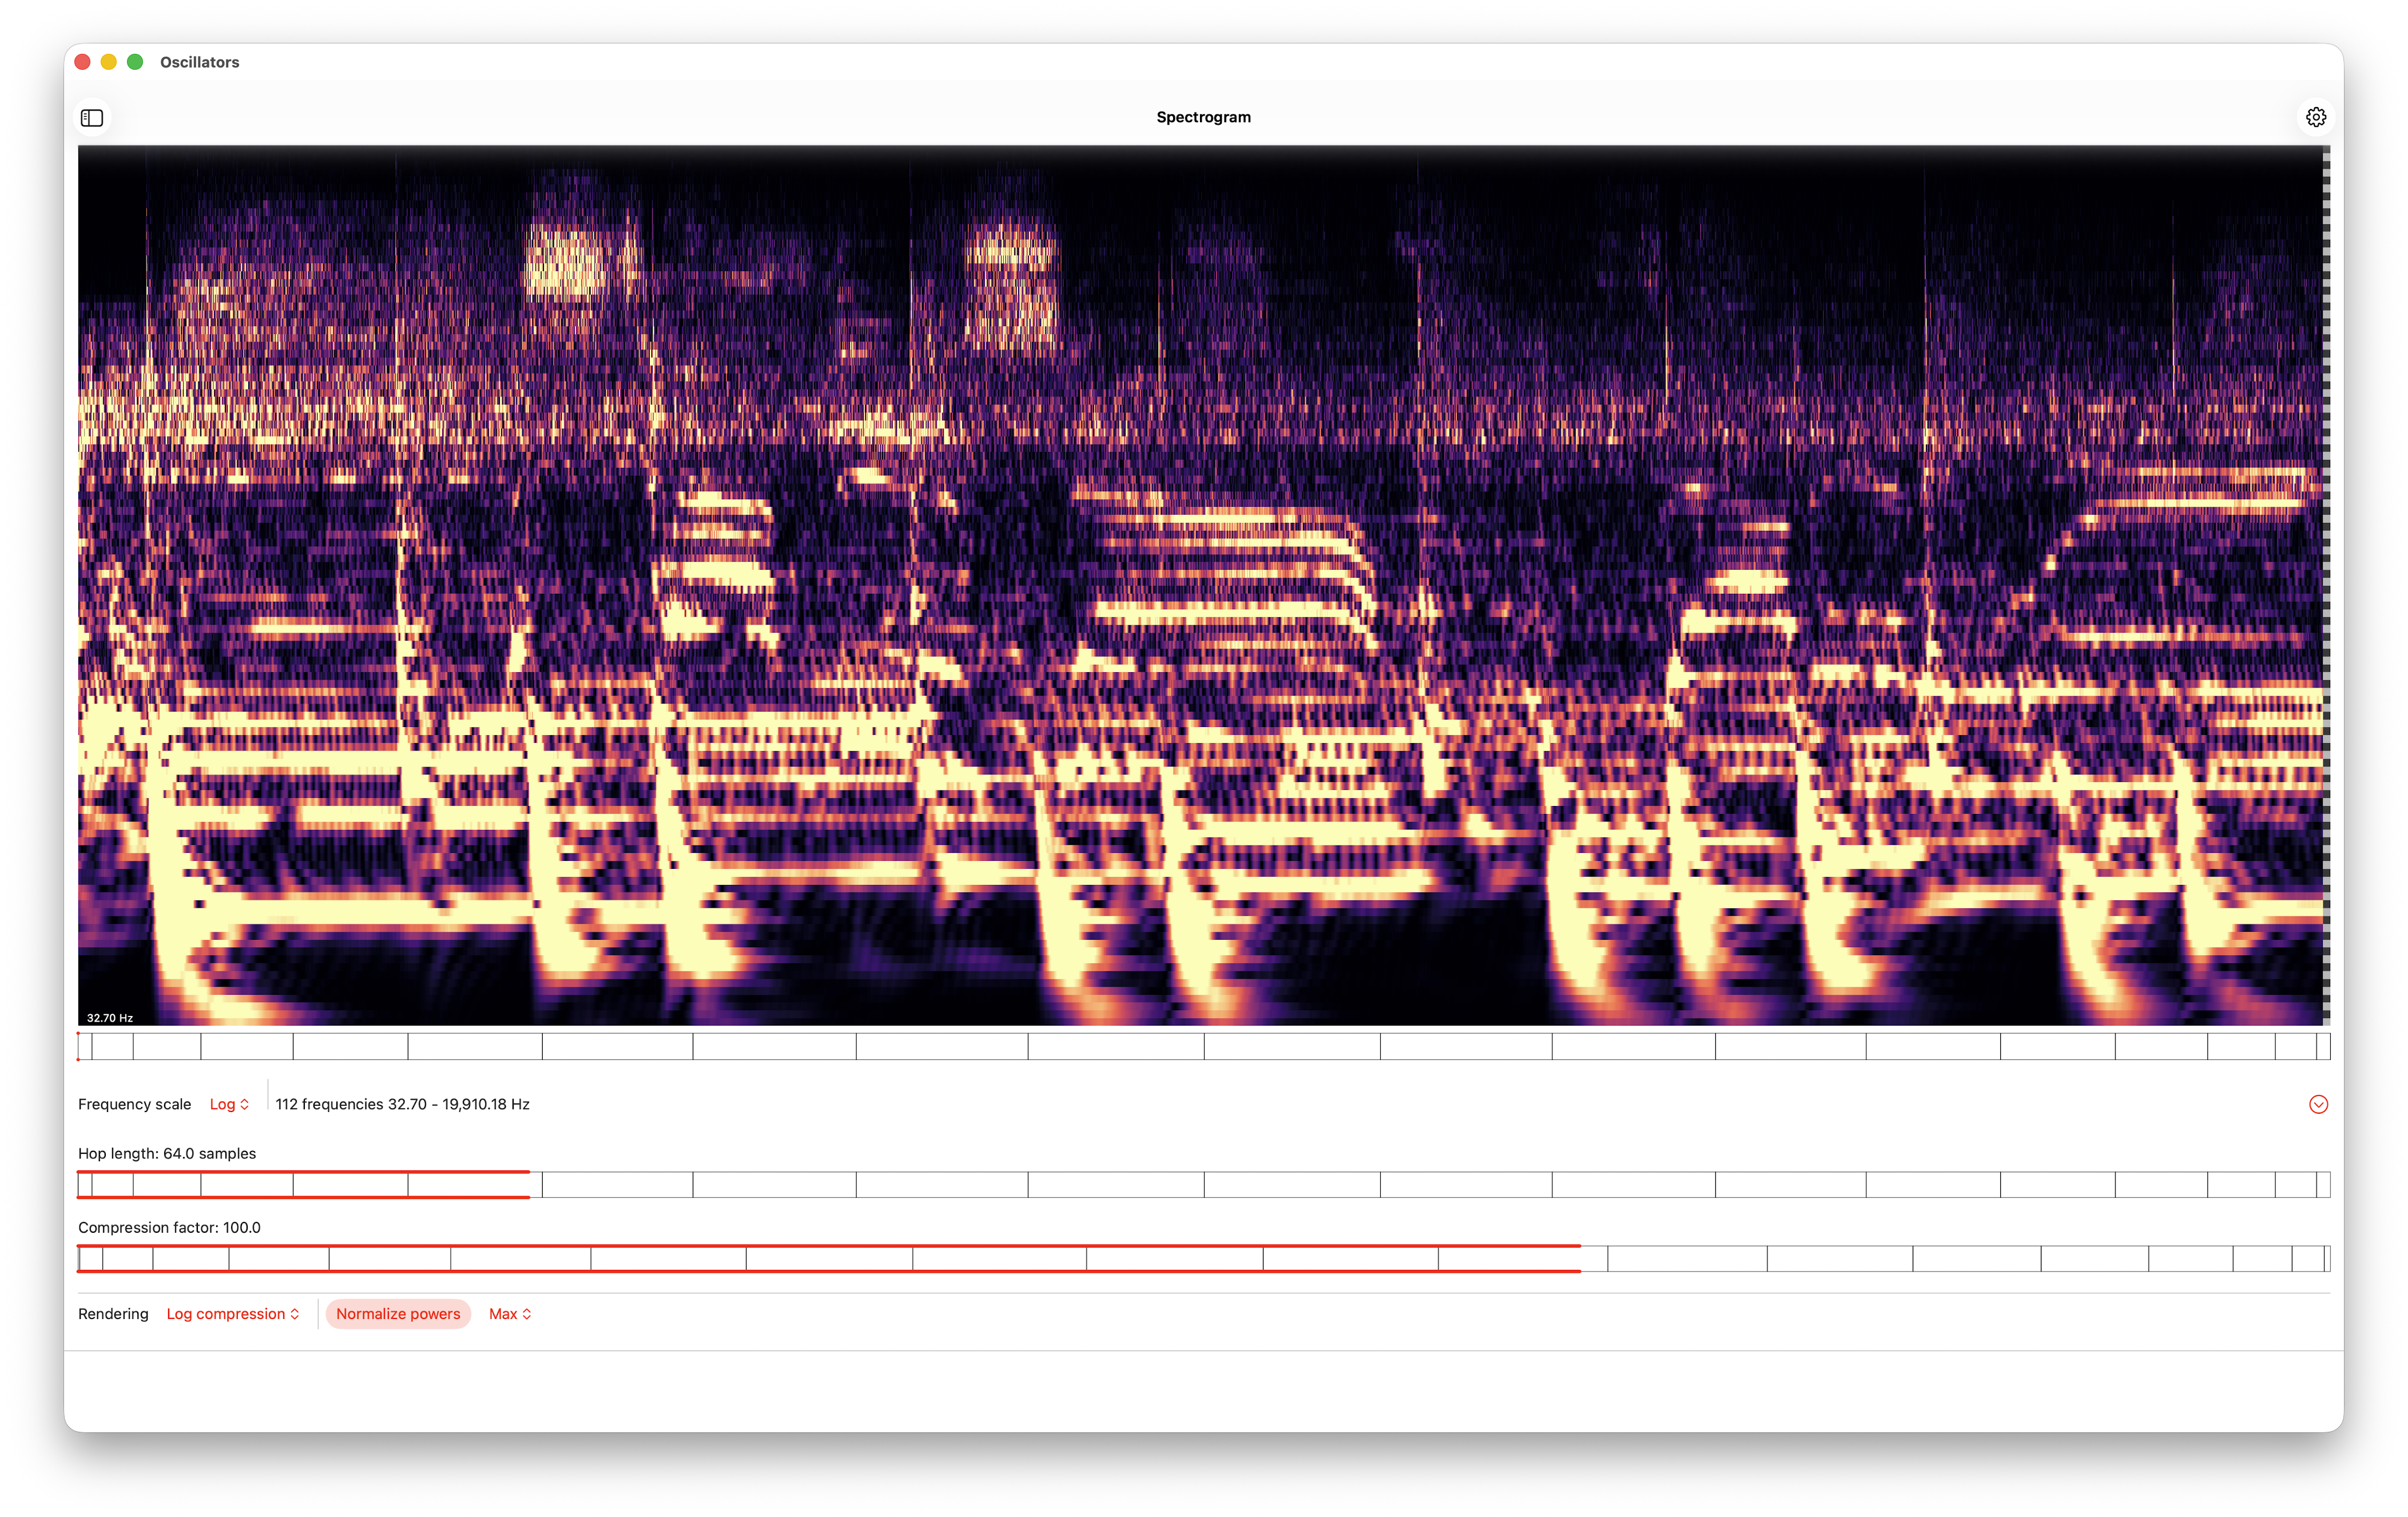Open the Log compression rendering dropdown
This screenshot has width=2408, height=1517.
[233, 1314]
